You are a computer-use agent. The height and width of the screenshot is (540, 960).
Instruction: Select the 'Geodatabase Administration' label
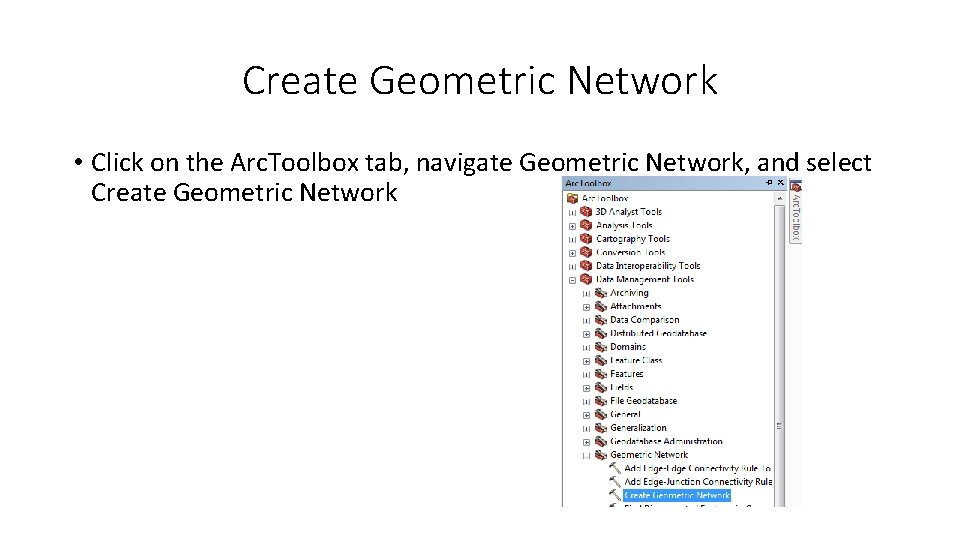click(666, 441)
